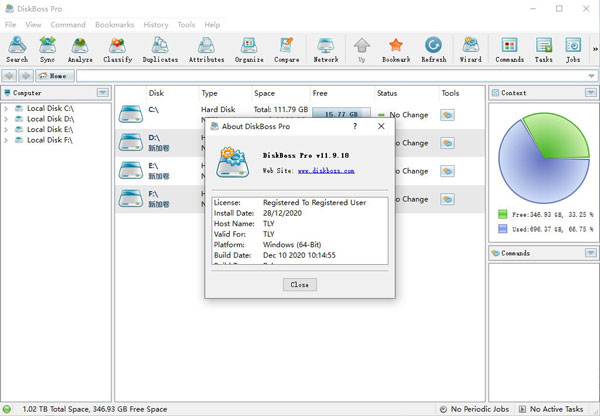Click the blue Used legend swatch

pyautogui.click(x=502, y=229)
